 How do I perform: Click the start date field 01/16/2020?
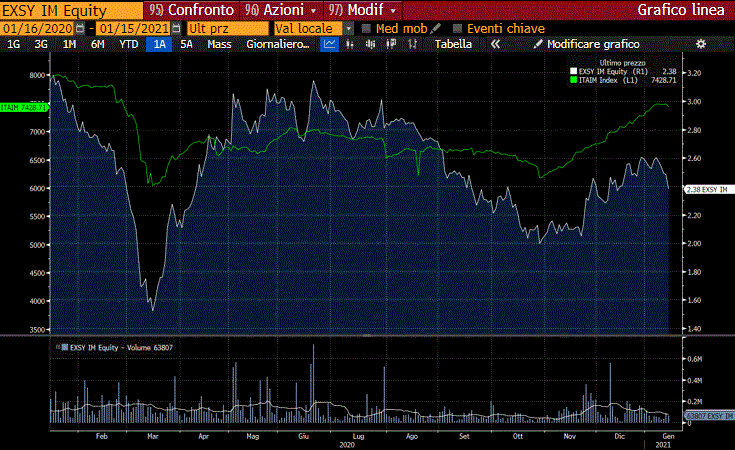pyautogui.click(x=38, y=29)
